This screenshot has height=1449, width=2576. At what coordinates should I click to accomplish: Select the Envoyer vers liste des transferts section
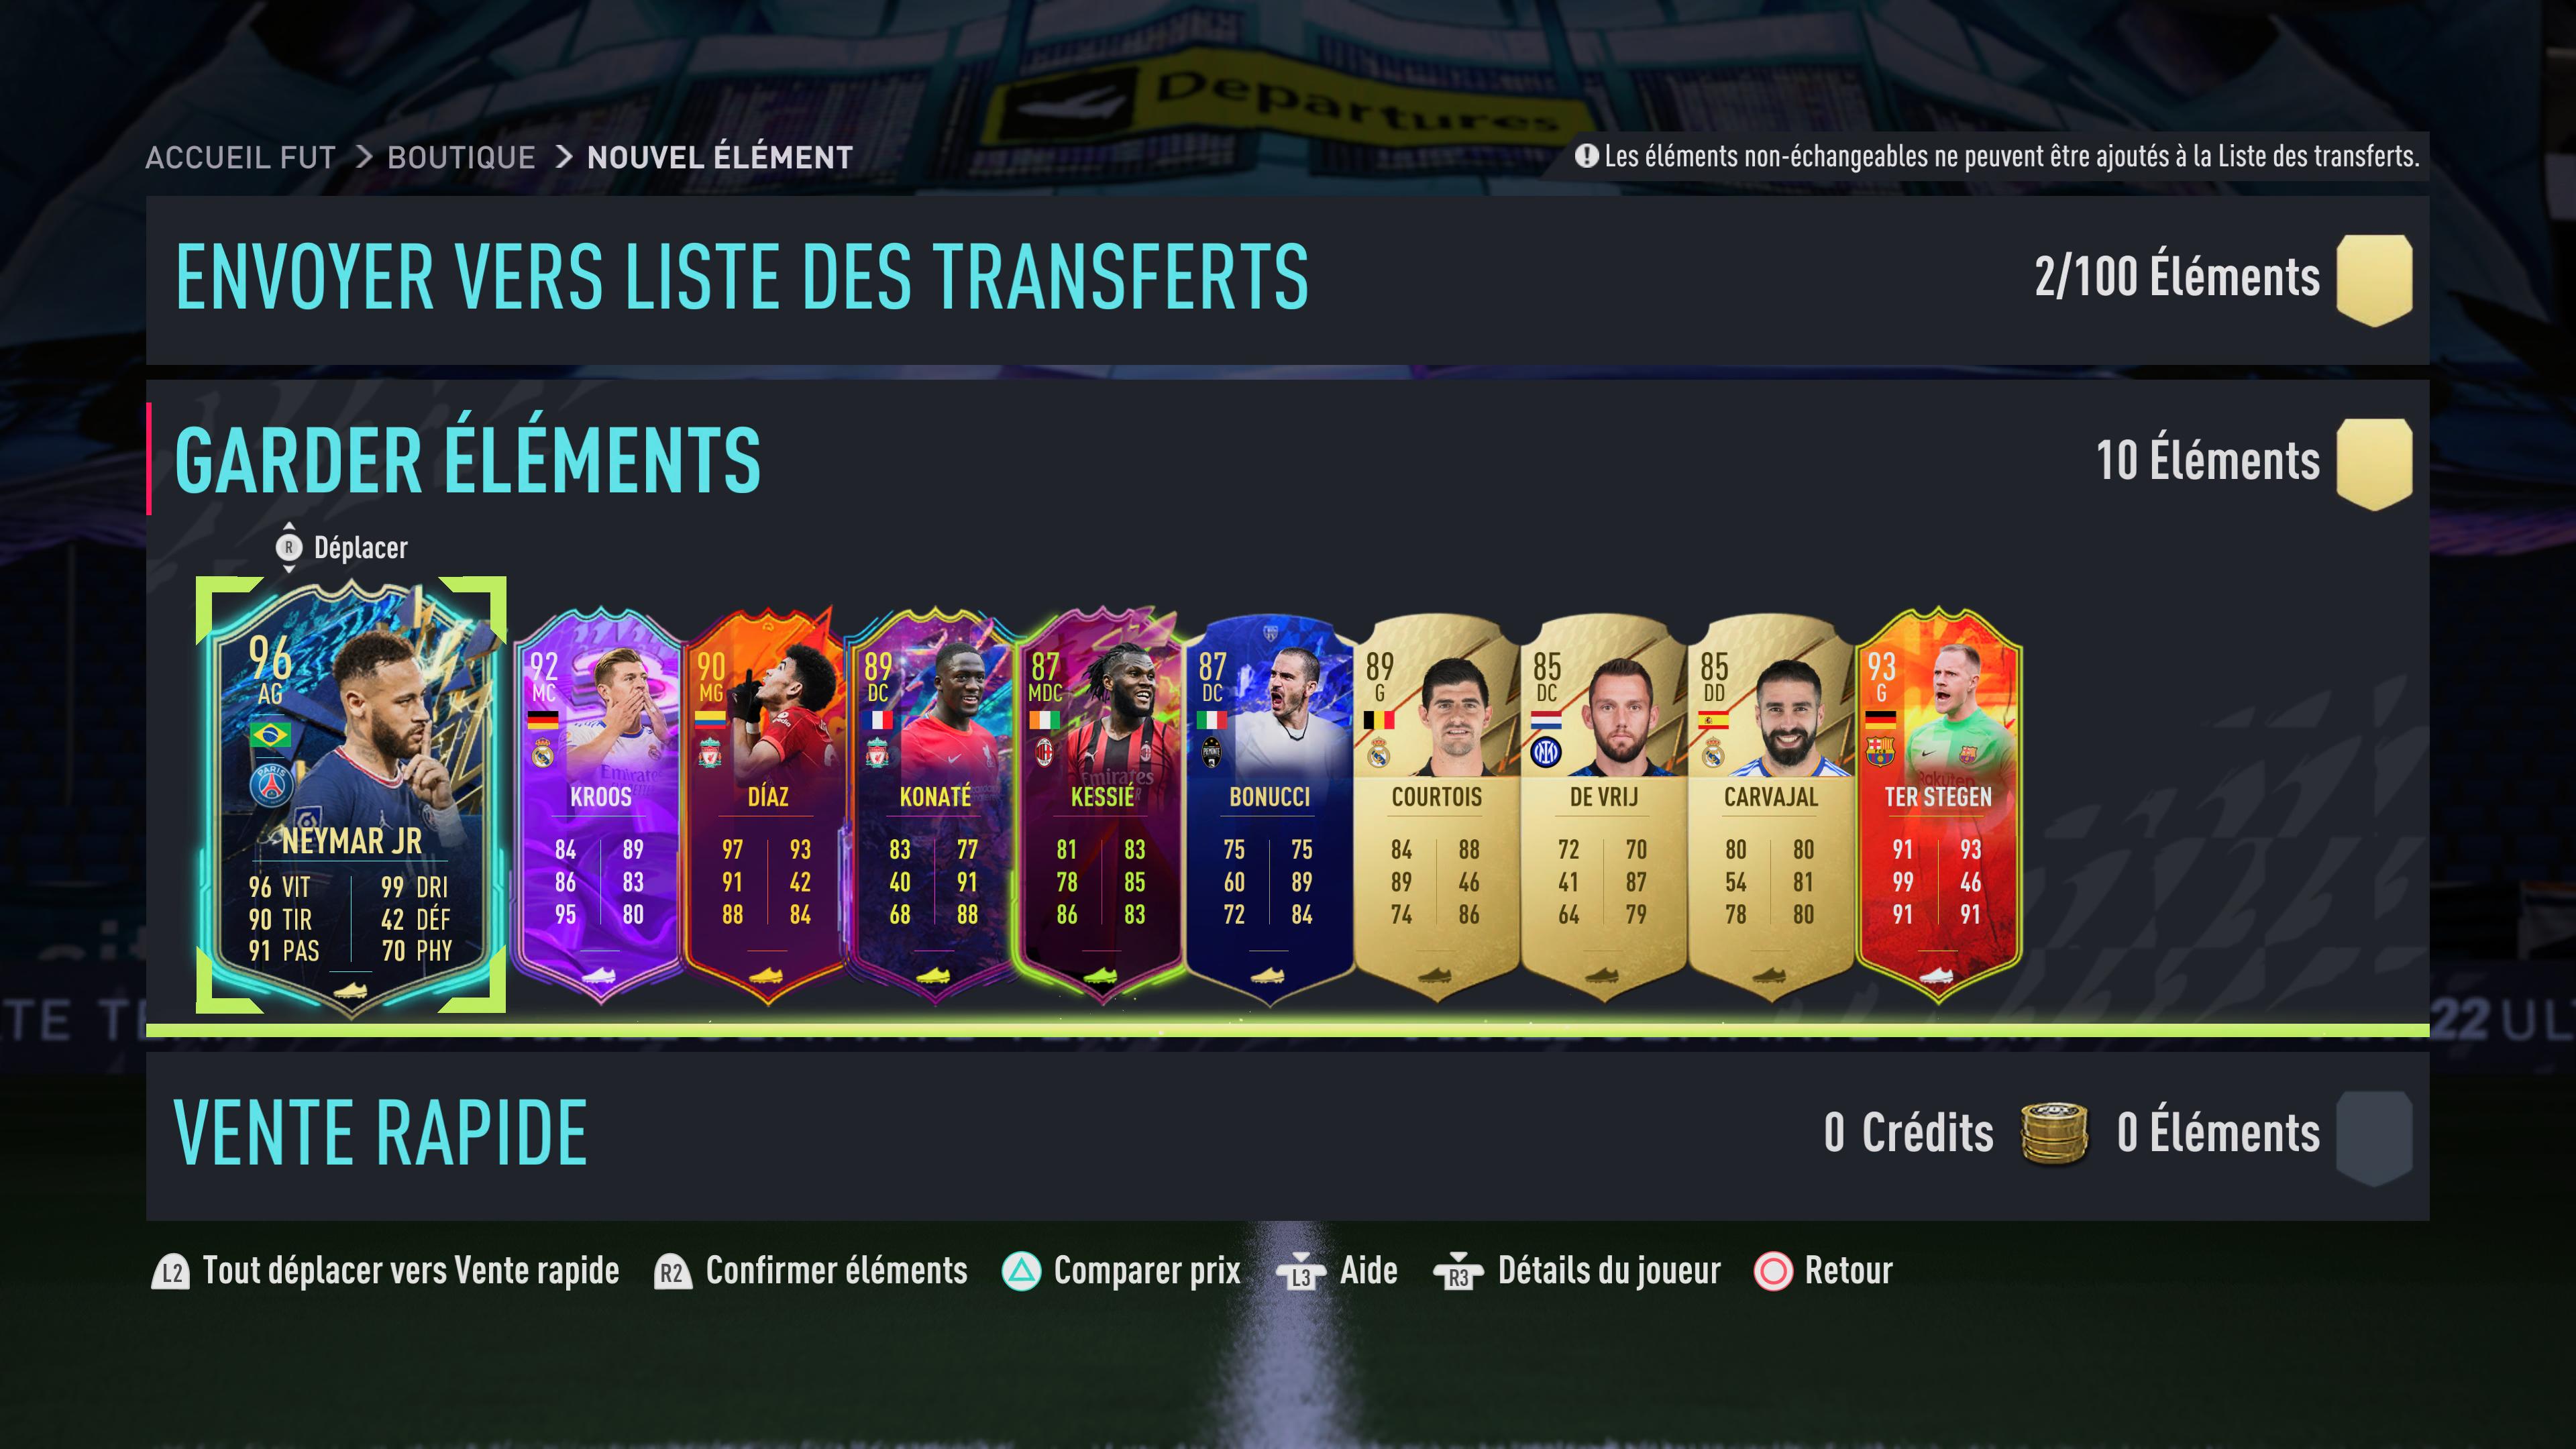pos(1288,280)
